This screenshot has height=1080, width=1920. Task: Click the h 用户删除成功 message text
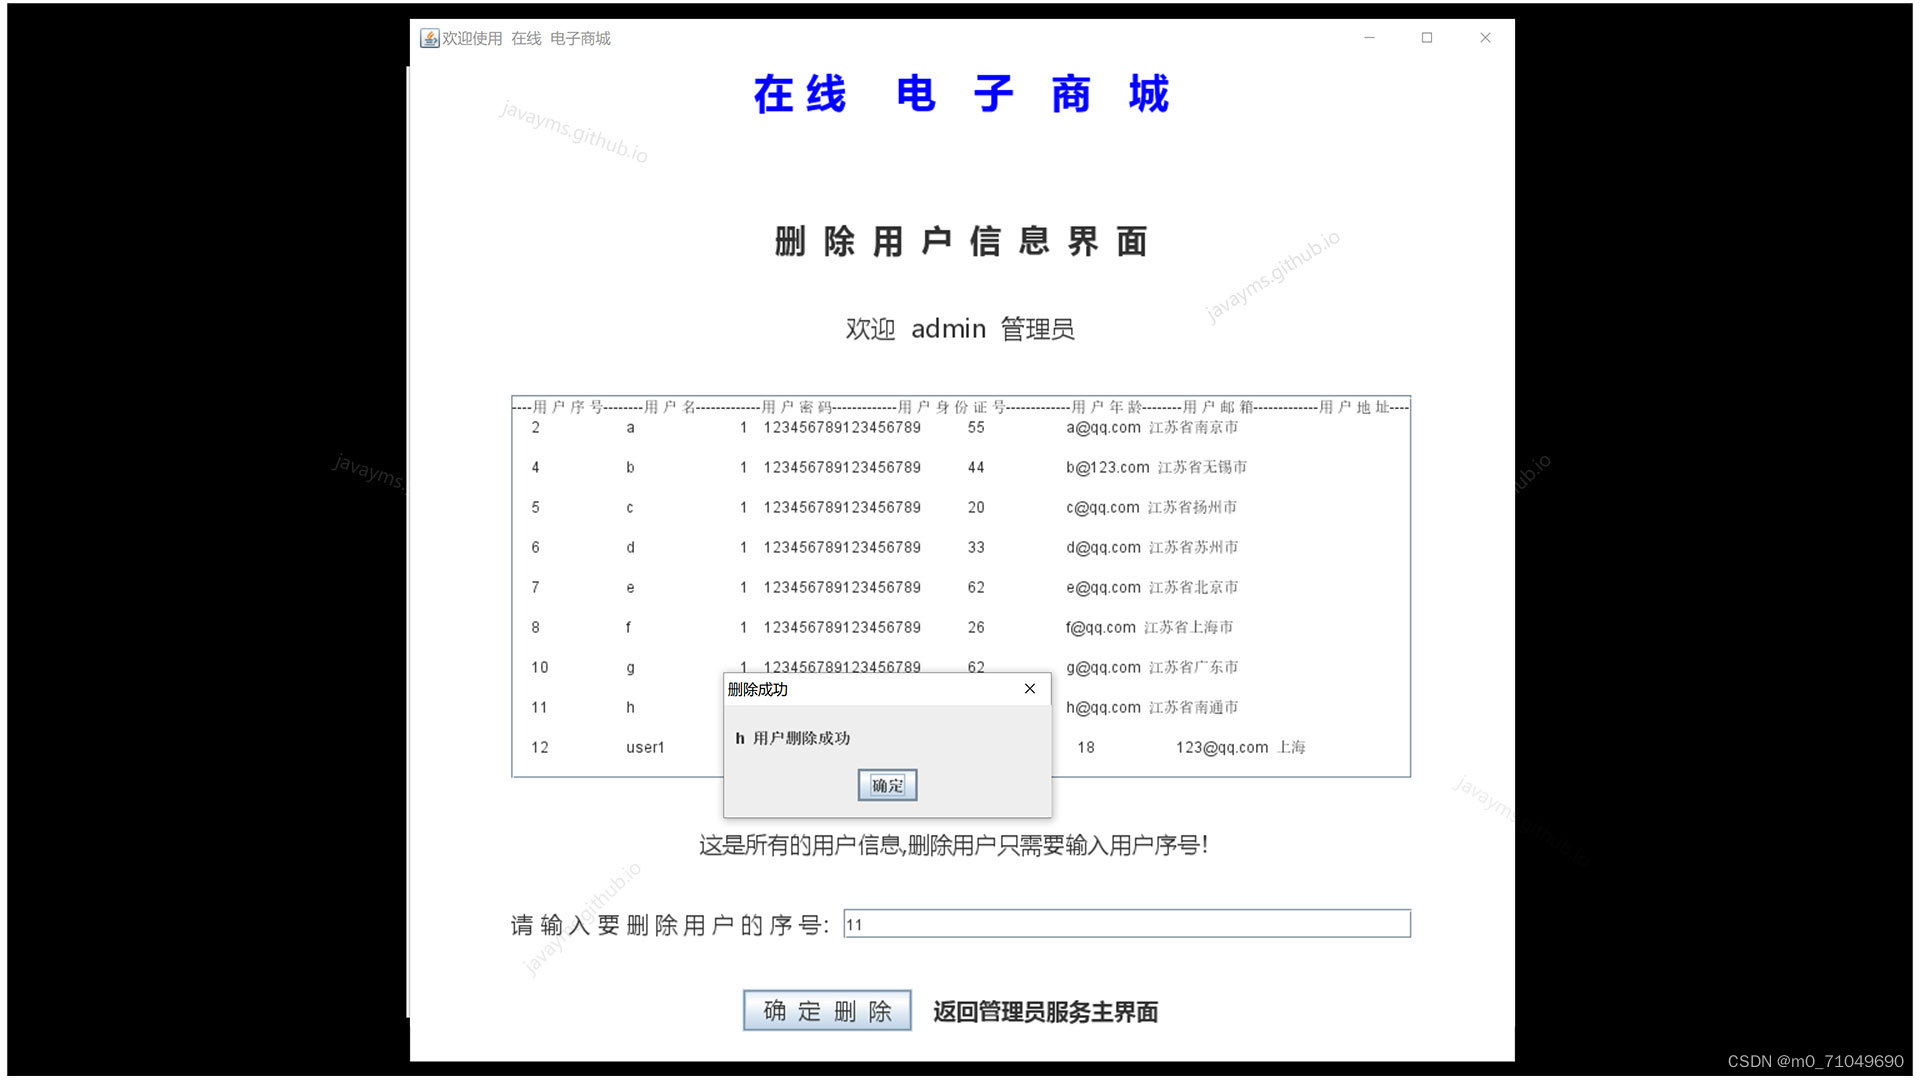pyautogui.click(x=792, y=739)
